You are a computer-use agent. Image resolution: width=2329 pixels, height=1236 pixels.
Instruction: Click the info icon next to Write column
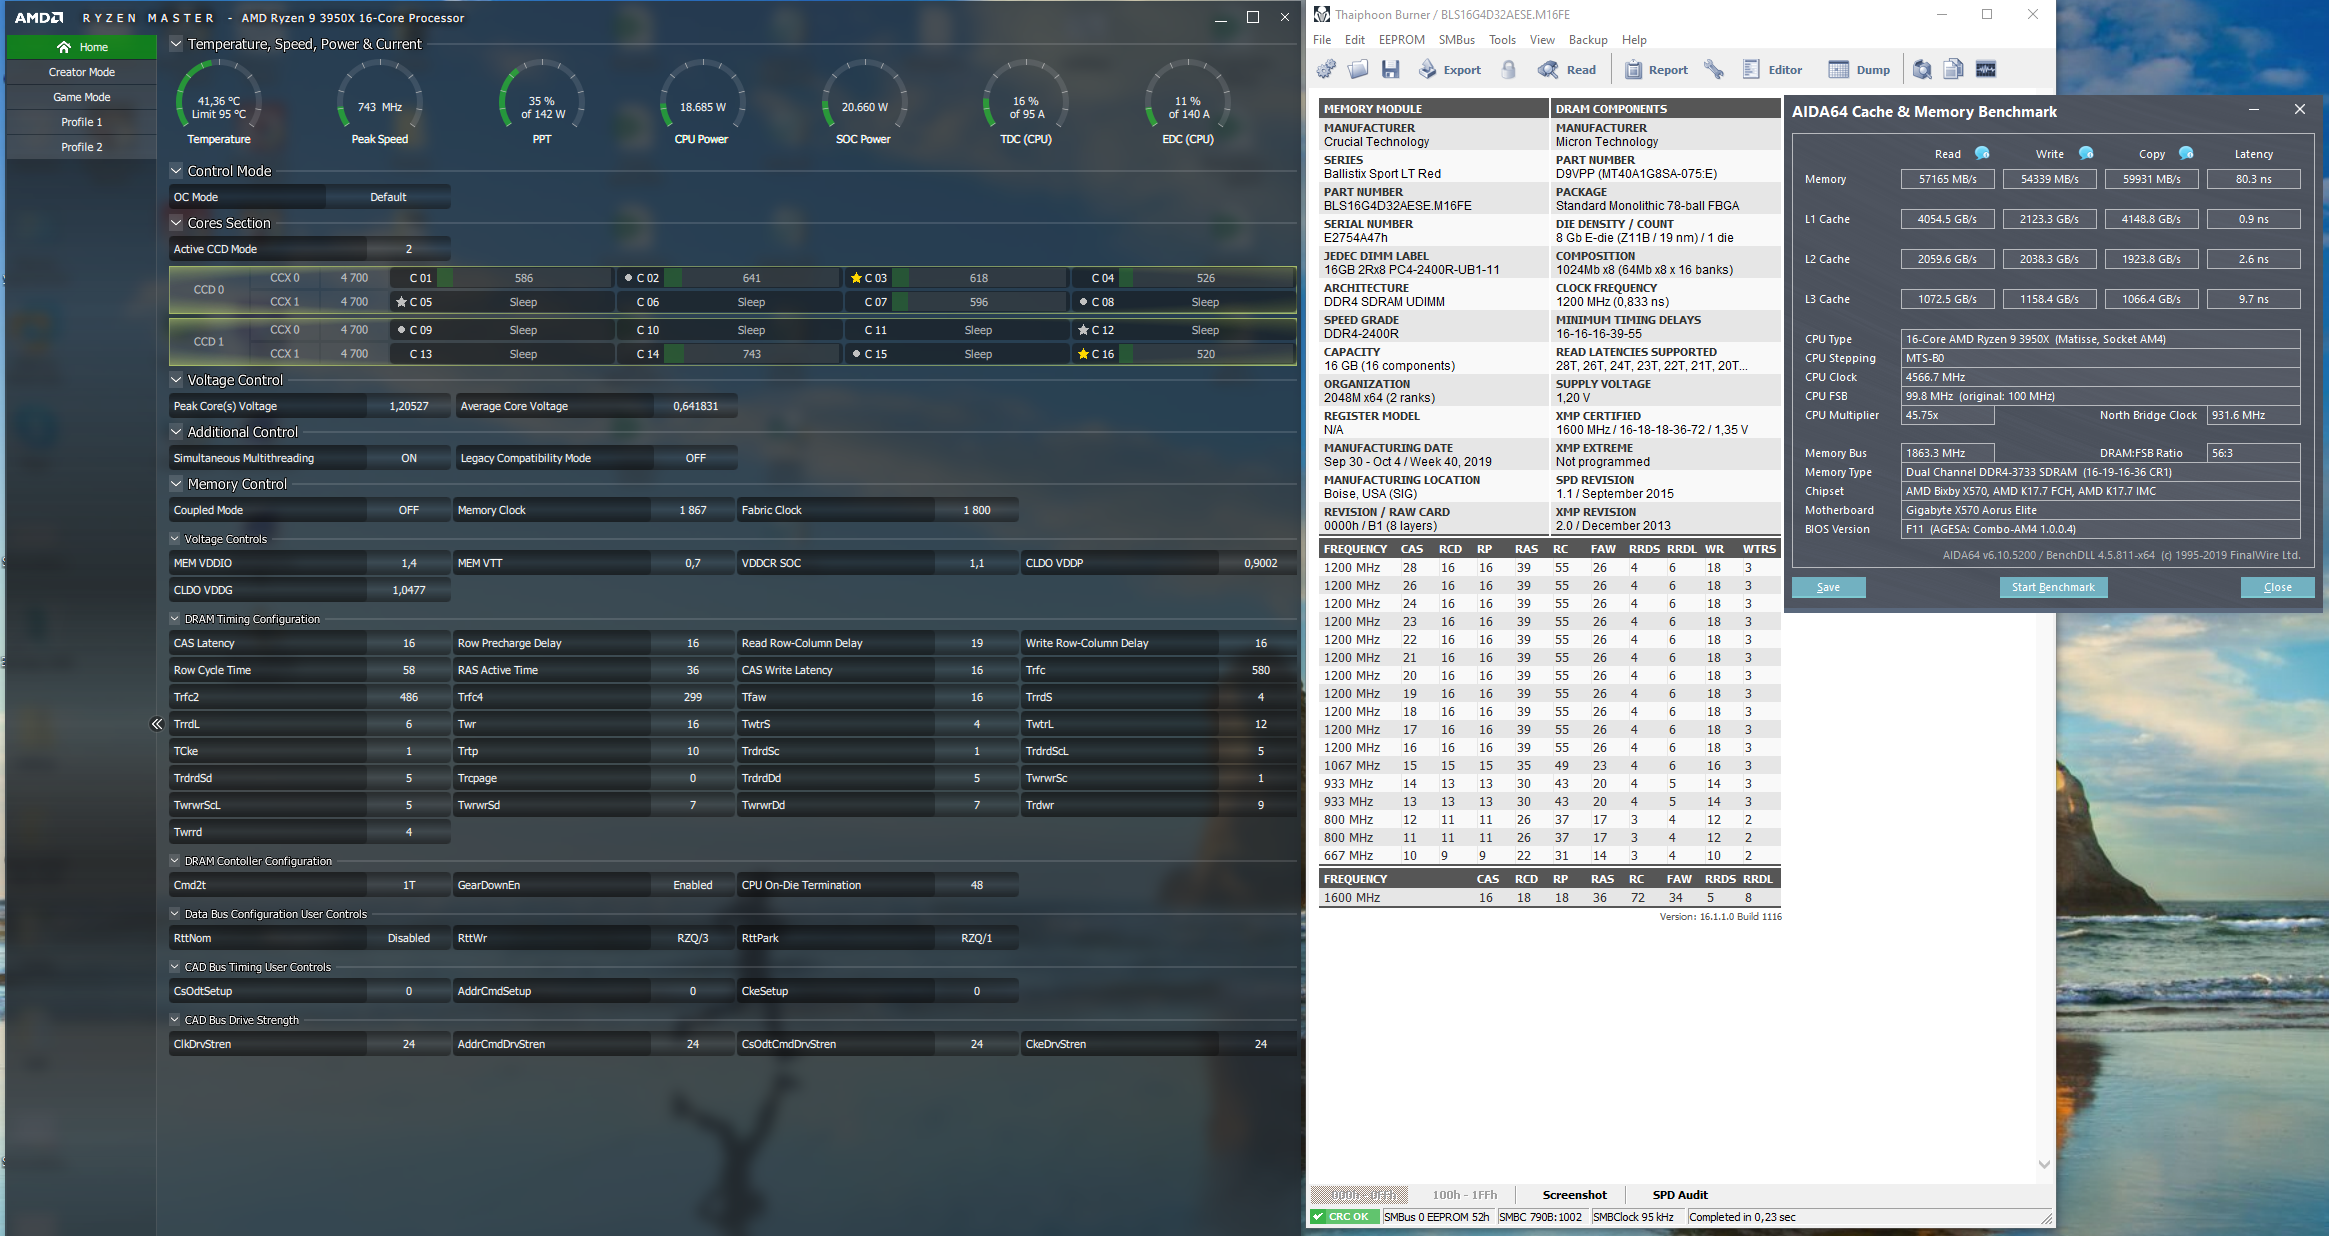coord(2086,153)
